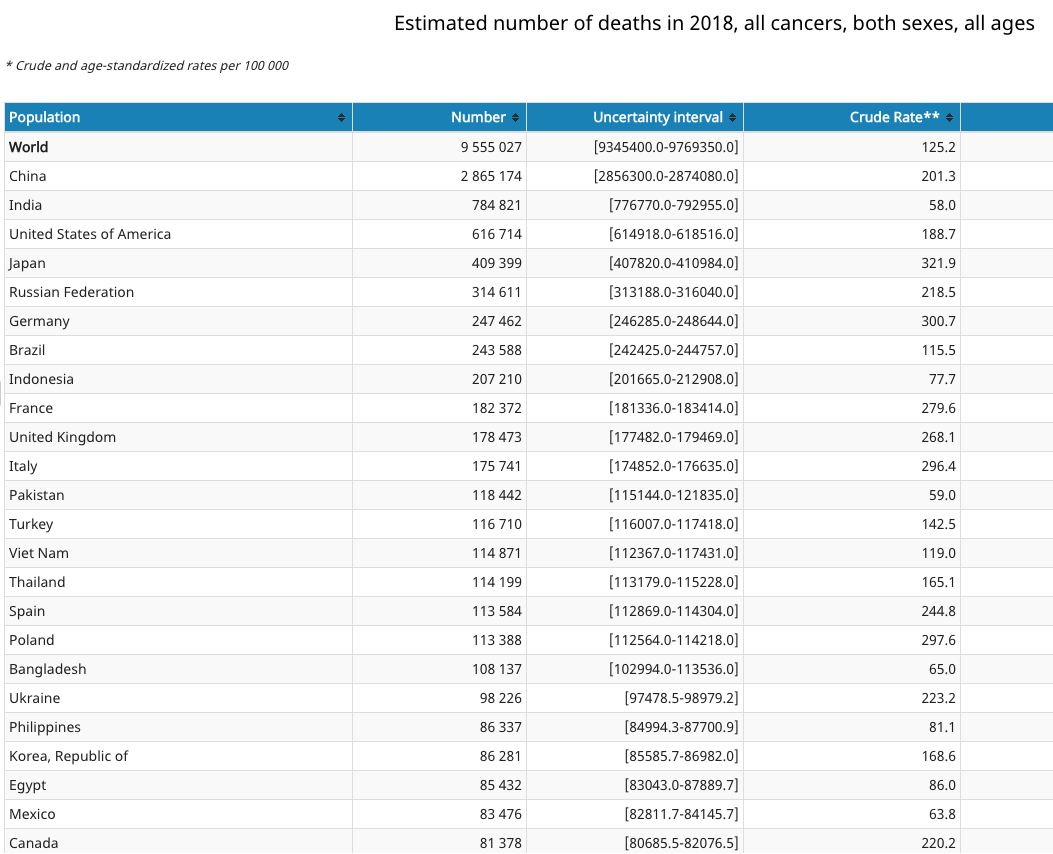Click the Population column header label

[x=45, y=117]
